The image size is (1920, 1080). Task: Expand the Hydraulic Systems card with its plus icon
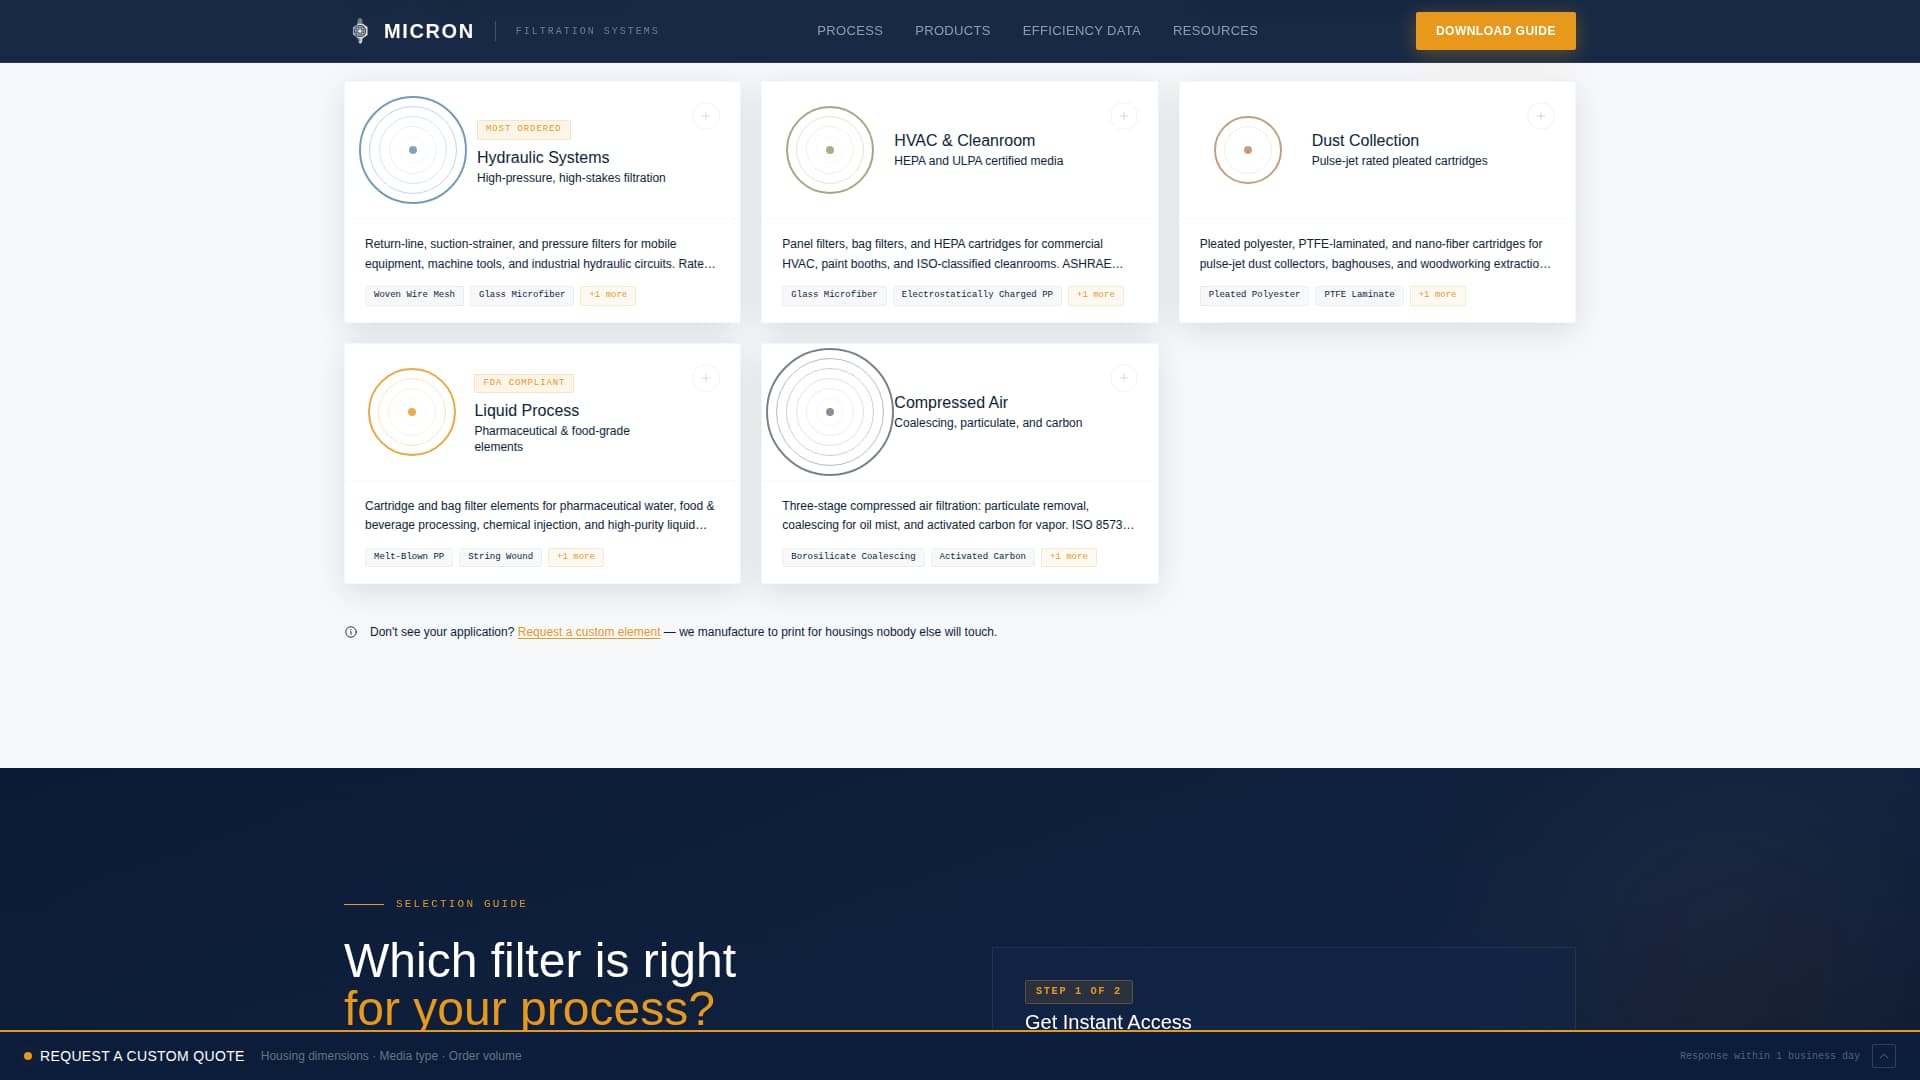coord(706,115)
